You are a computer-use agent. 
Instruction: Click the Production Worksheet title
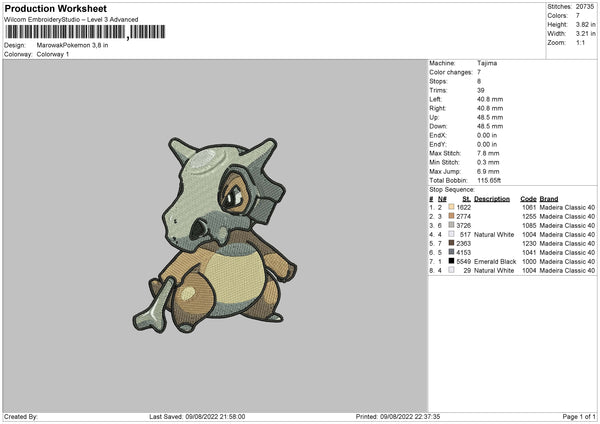pyautogui.click(x=55, y=8)
